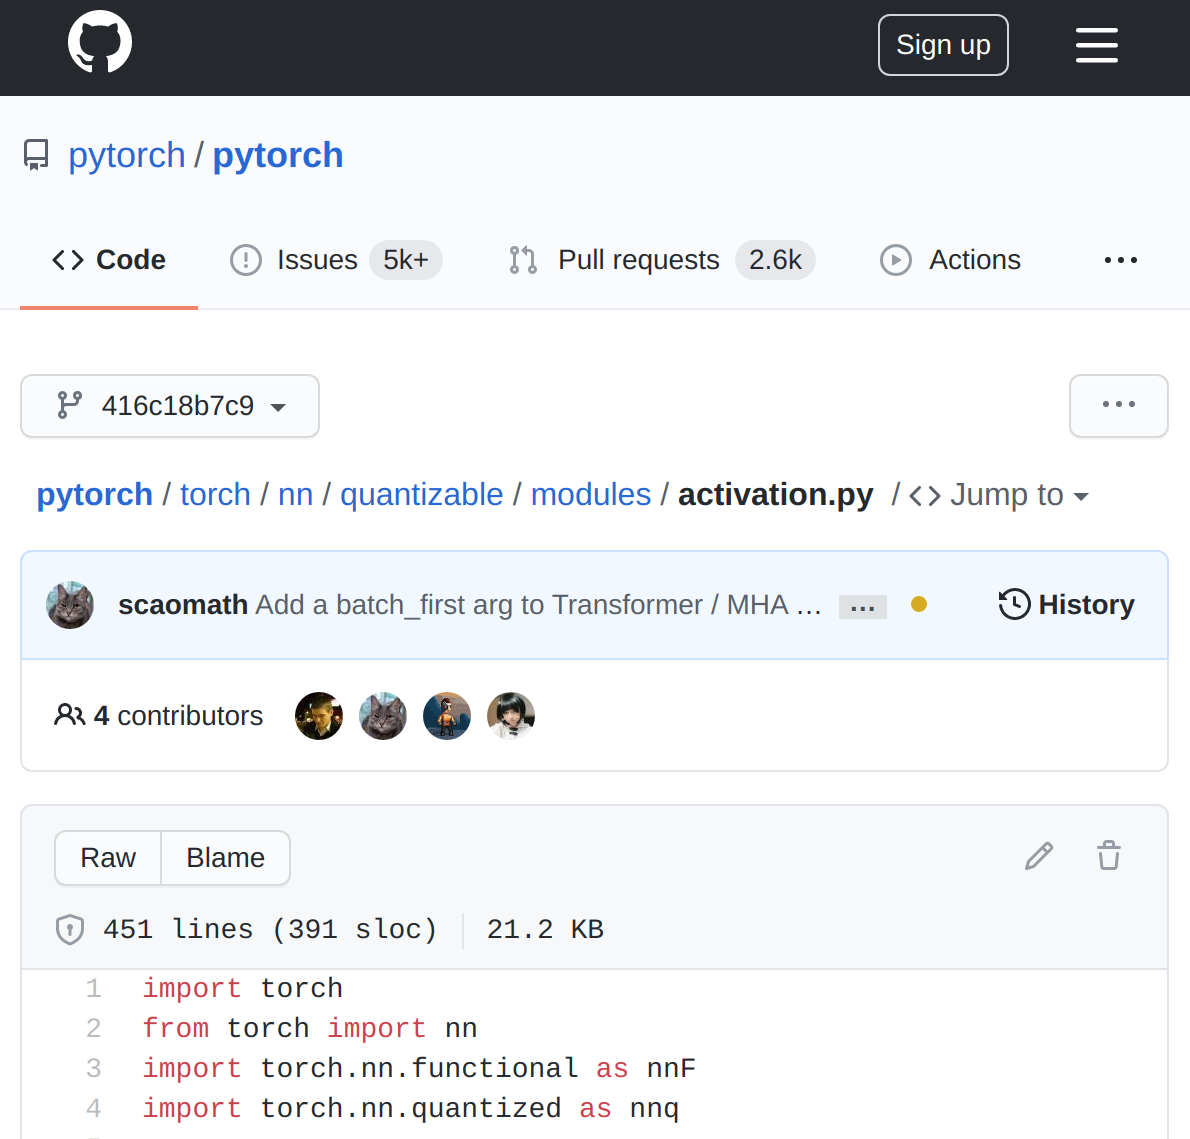Switch to the Code tab
This screenshot has height=1139, width=1190.
click(109, 260)
